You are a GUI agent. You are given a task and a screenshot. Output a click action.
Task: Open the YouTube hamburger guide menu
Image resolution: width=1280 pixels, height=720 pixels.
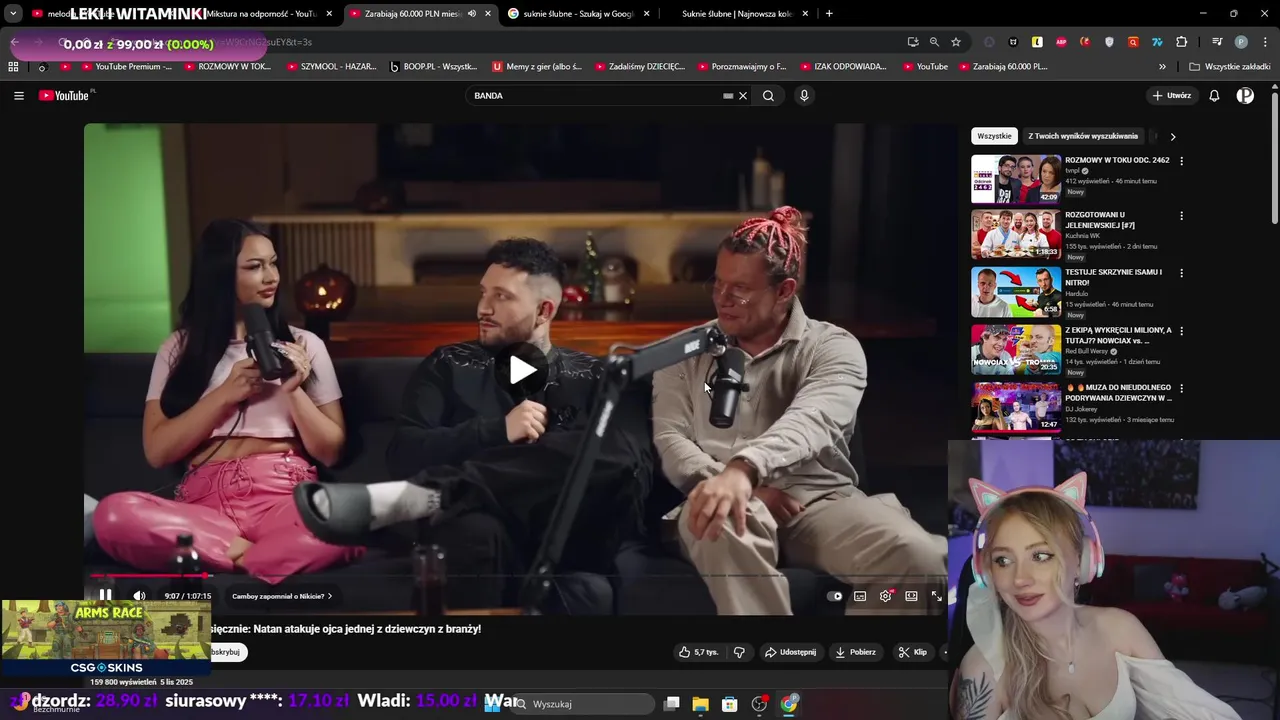[19, 96]
